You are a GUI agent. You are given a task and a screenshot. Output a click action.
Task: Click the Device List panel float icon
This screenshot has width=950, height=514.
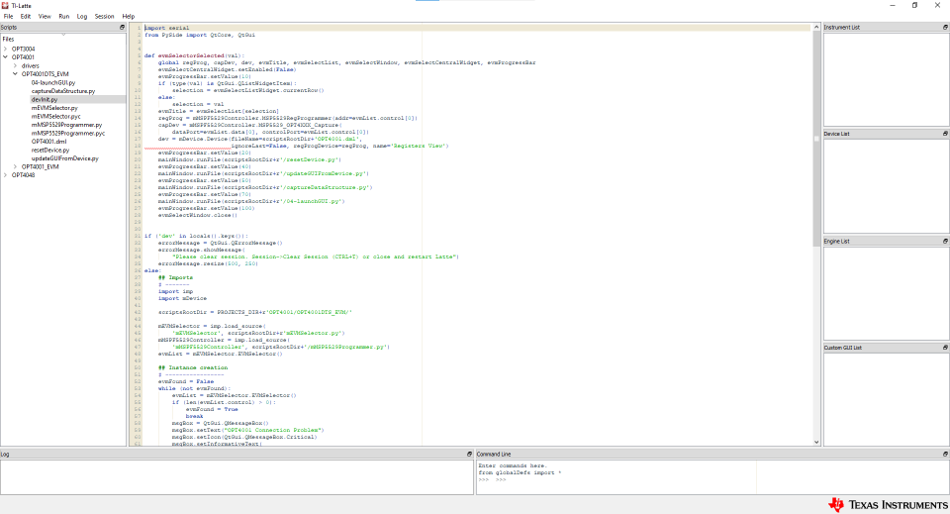point(945,133)
